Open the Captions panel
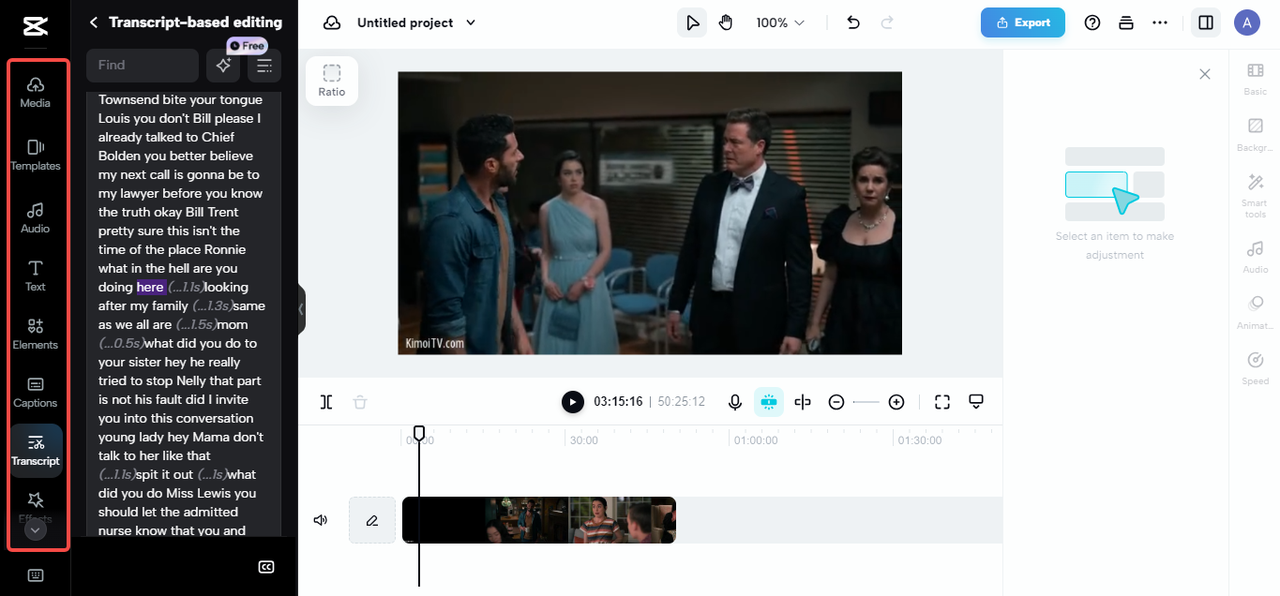The image size is (1280, 596). point(35,392)
